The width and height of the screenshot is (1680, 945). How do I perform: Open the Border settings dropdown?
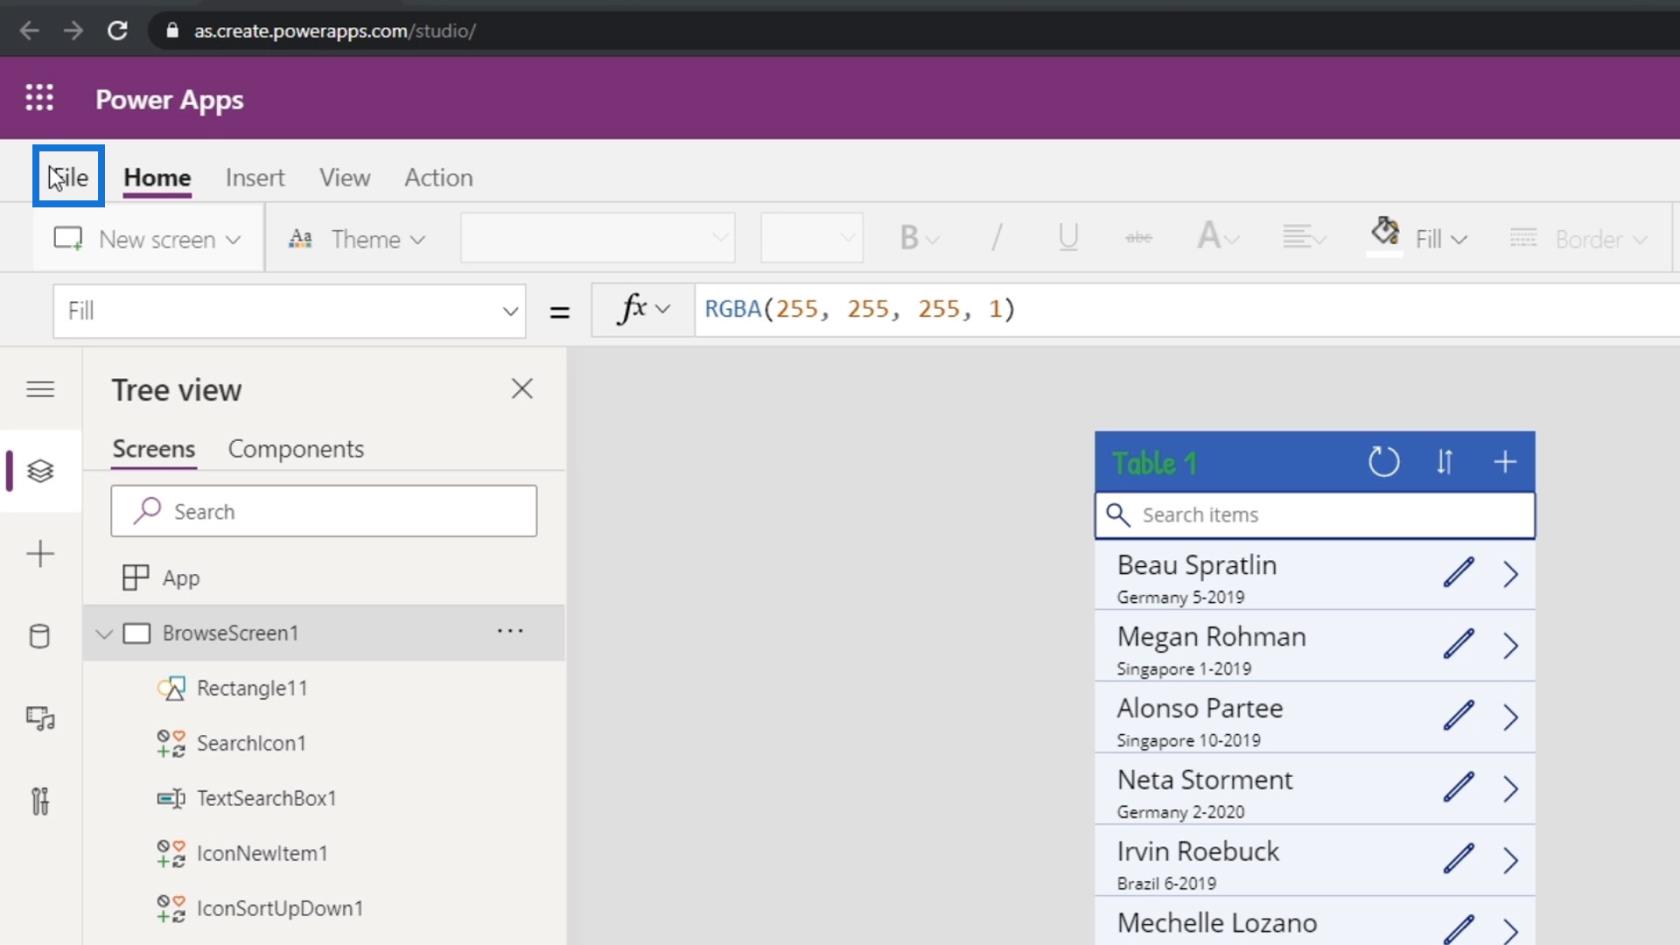pyautogui.click(x=1578, y=239)
